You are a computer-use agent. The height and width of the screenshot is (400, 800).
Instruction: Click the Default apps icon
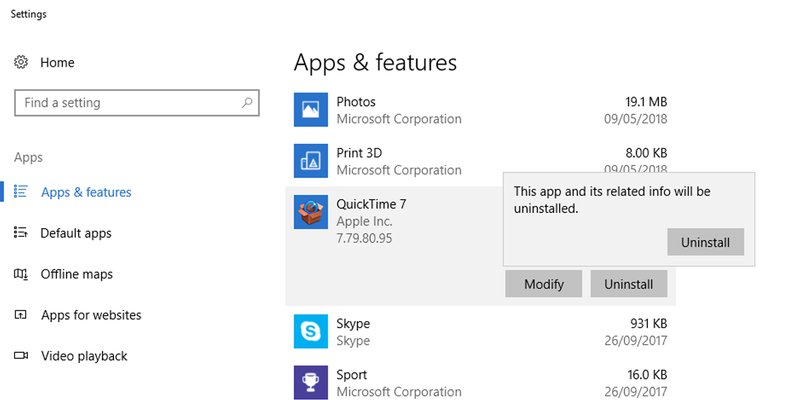pyautogui.click(x=20, y=233)
